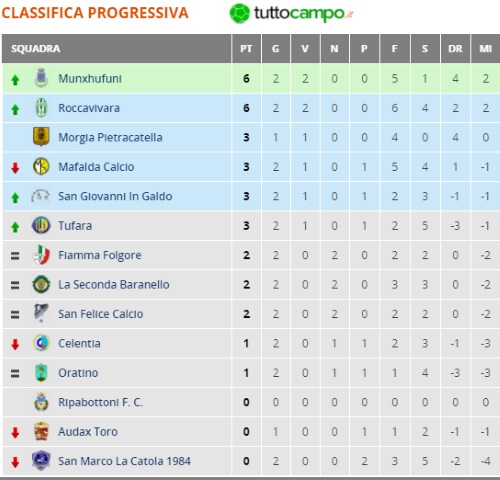Open Ripabottoni F. C. team link

[100, 402]
